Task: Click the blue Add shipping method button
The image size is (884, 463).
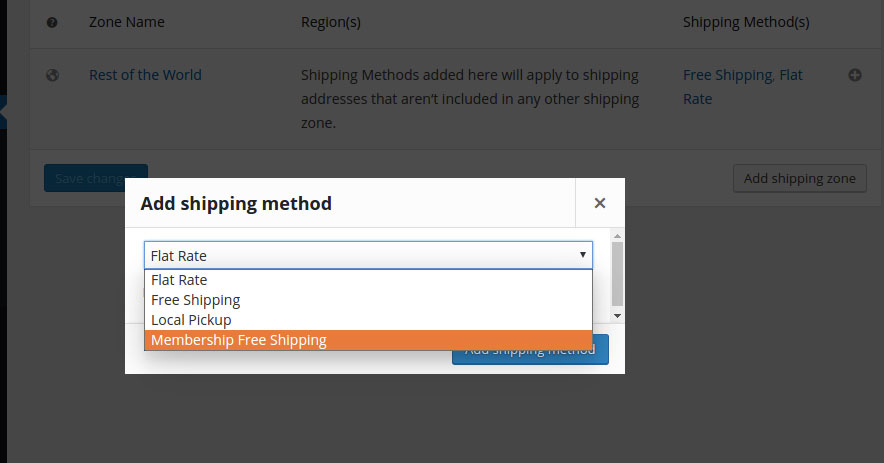Action: (530, 350)
